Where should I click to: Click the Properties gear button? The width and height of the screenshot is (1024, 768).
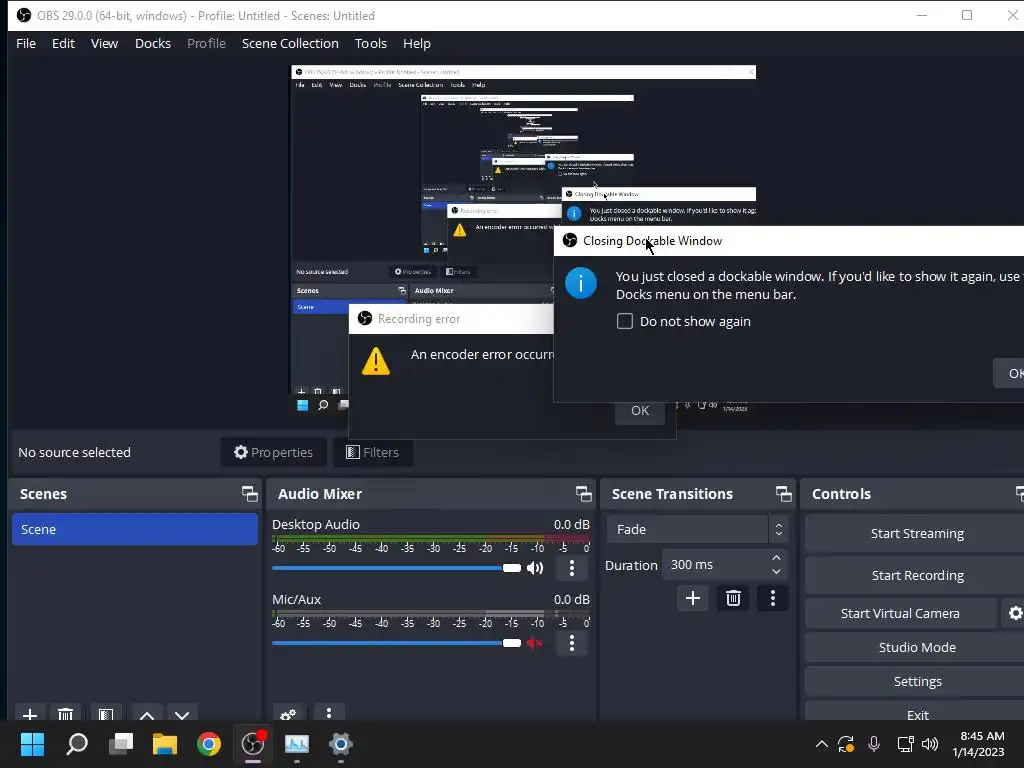[274, 452]
